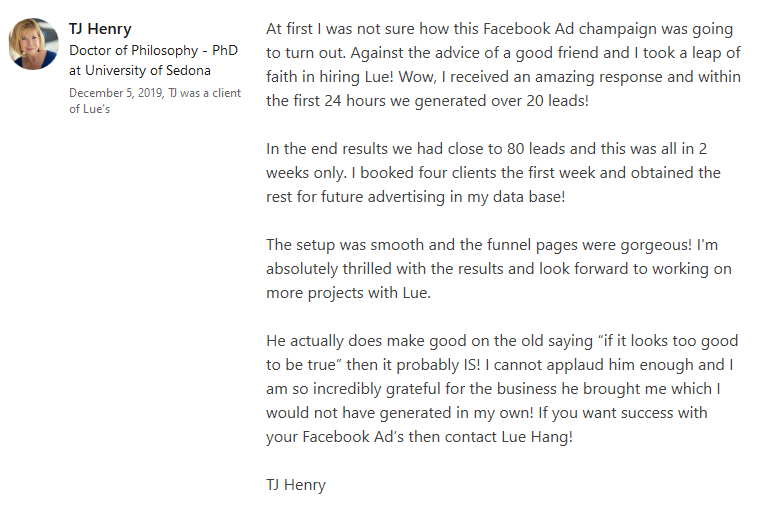
Task: Click the bold TJ Henry name heading
Action: click(100, 29)
